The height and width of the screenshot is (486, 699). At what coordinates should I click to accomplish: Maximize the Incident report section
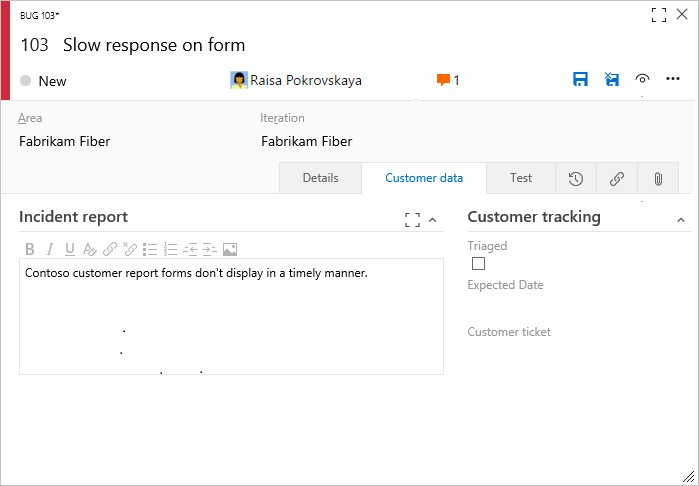(412, 219)
